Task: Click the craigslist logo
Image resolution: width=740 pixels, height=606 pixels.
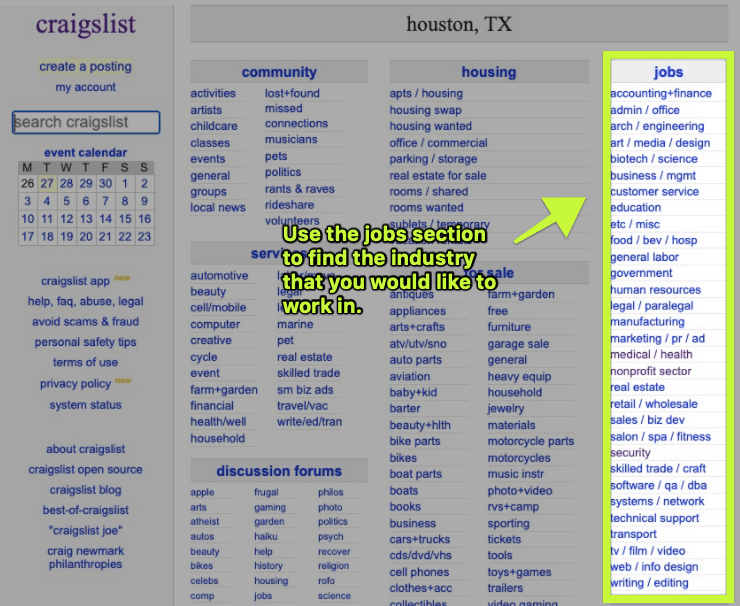Action: [x=85, y=25]
